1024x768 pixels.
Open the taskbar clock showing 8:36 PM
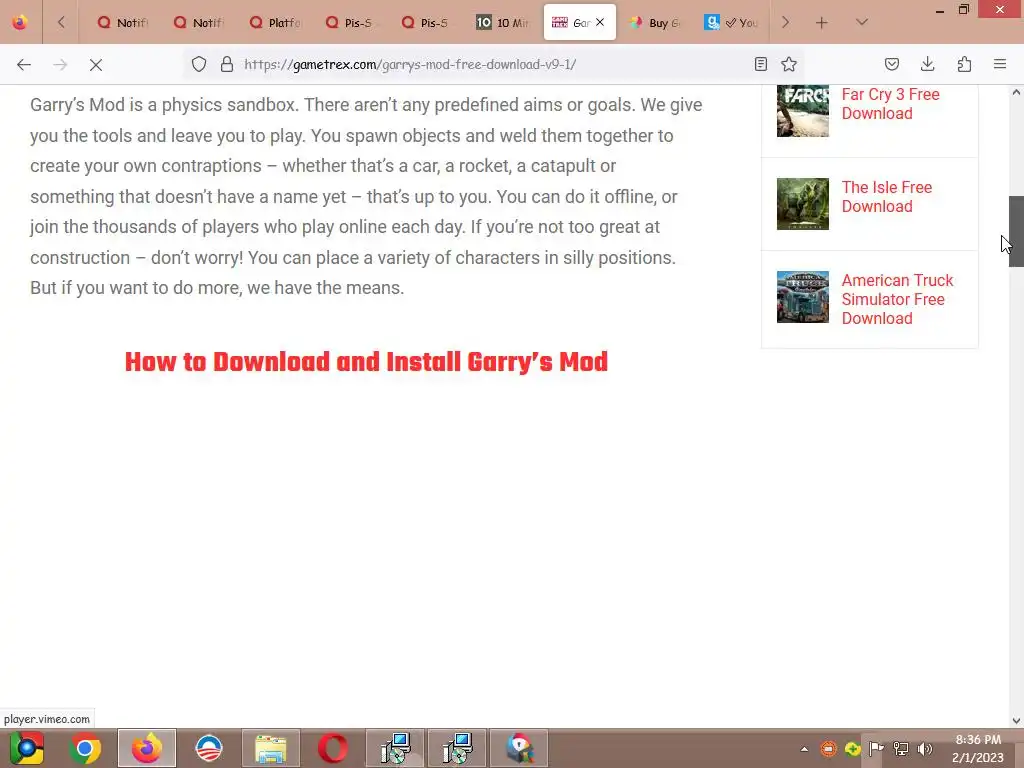(x=978, y=748)
